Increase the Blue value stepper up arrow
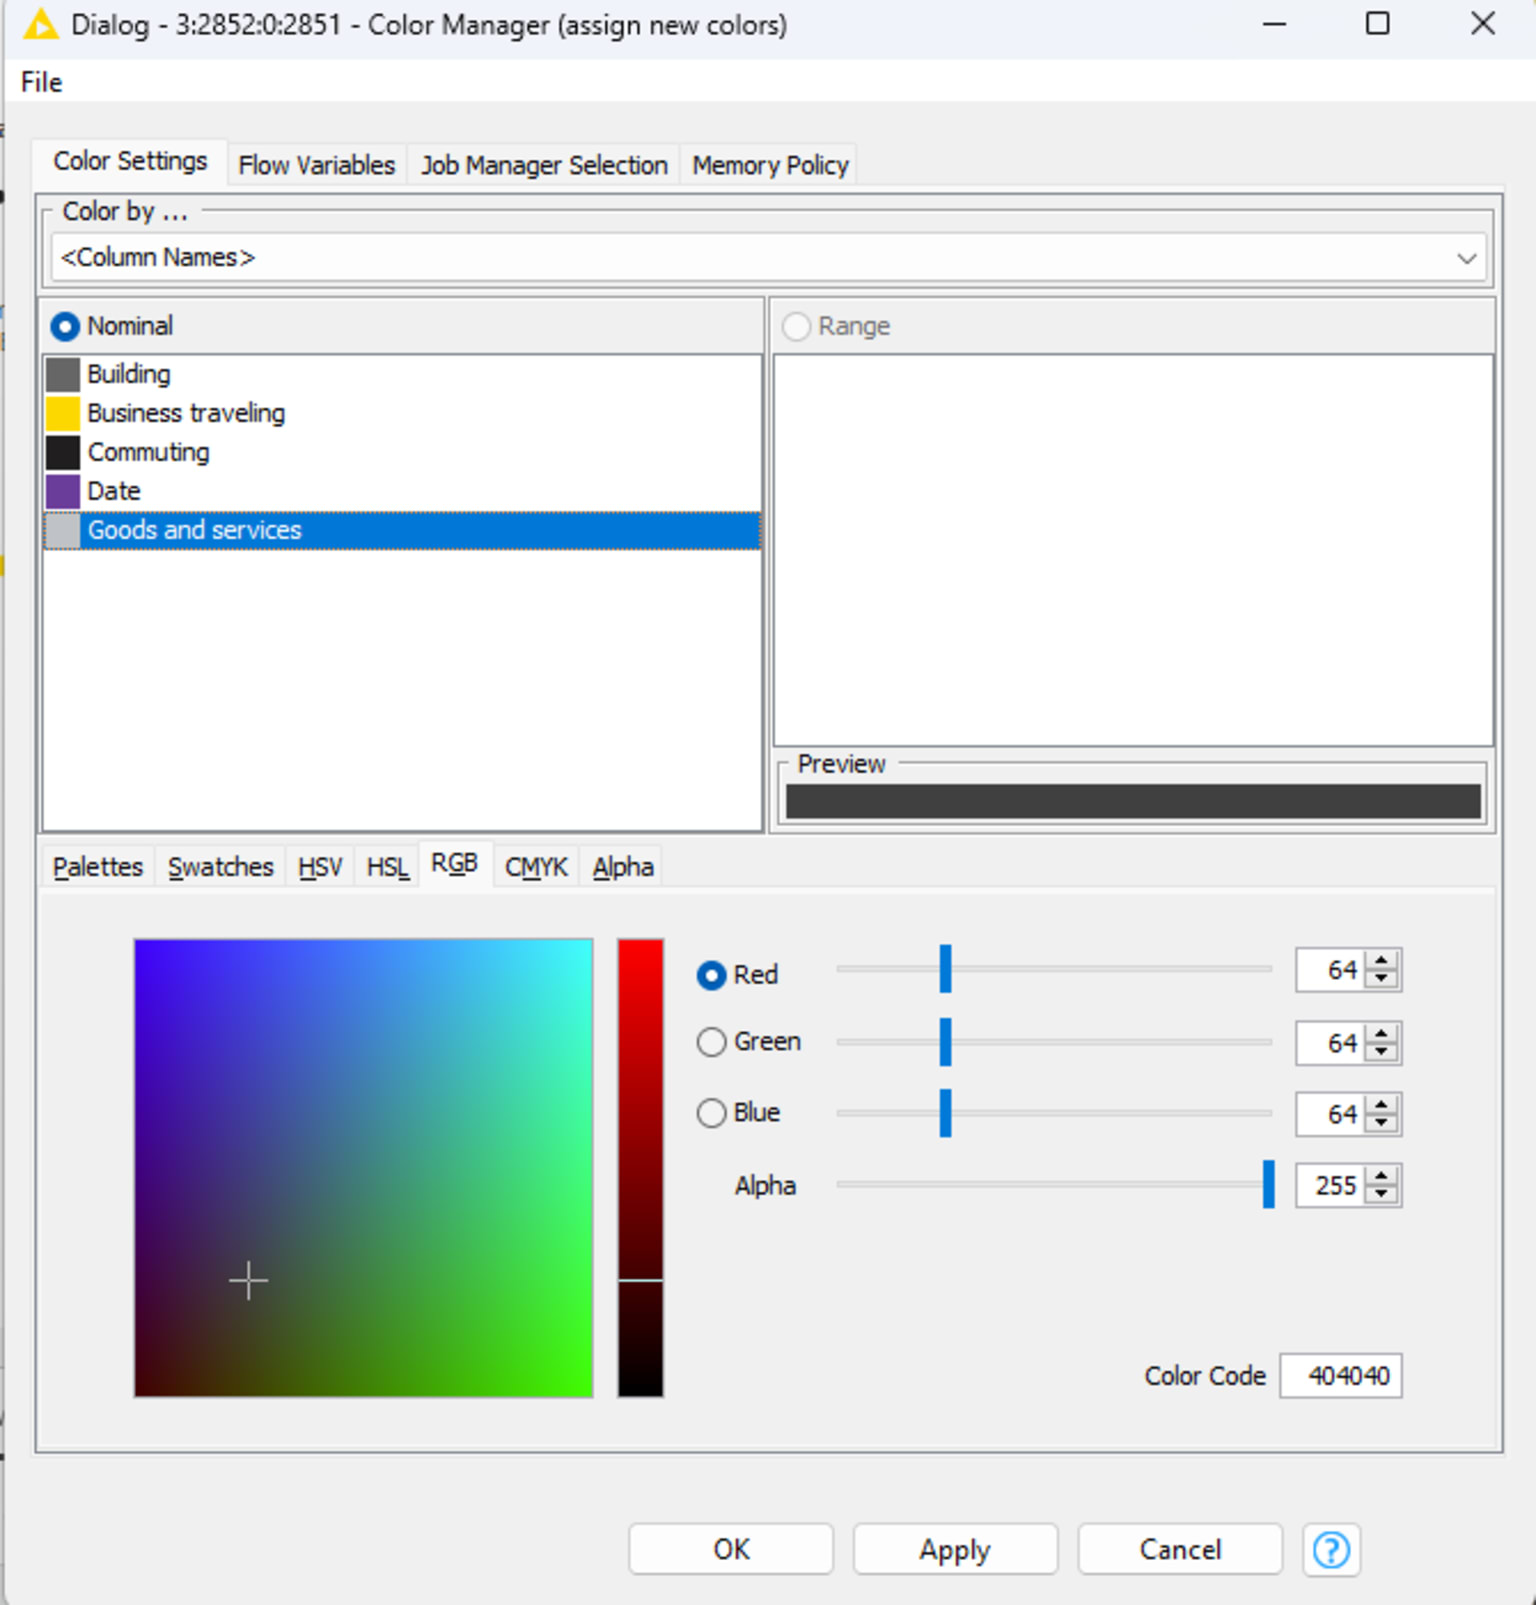Screen dimensions: 1536x1605 pos(1382,1105)
